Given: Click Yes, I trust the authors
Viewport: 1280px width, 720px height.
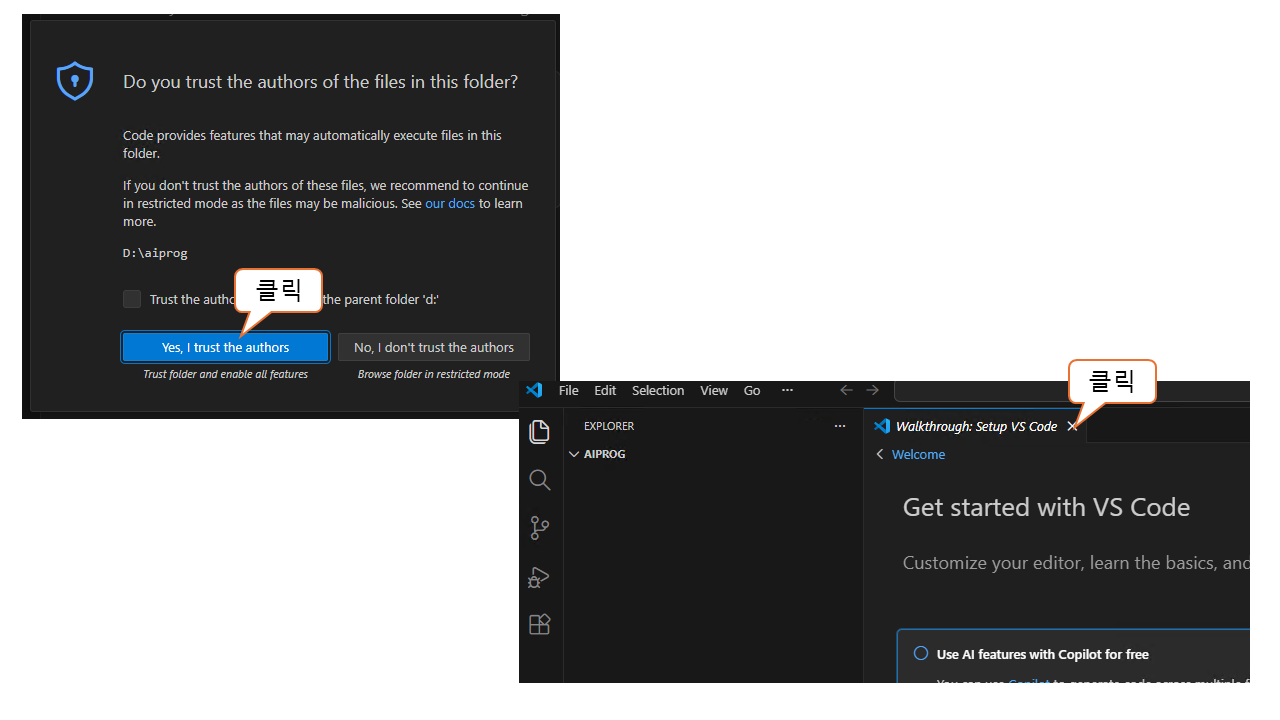Looking at the screenshot, I should [x=225, y=347].
